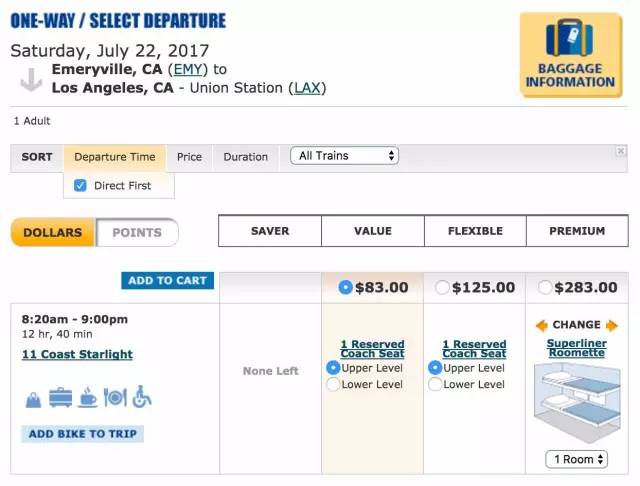
Task: Click the dining plate and utensils icon
Action: (115, 397)
